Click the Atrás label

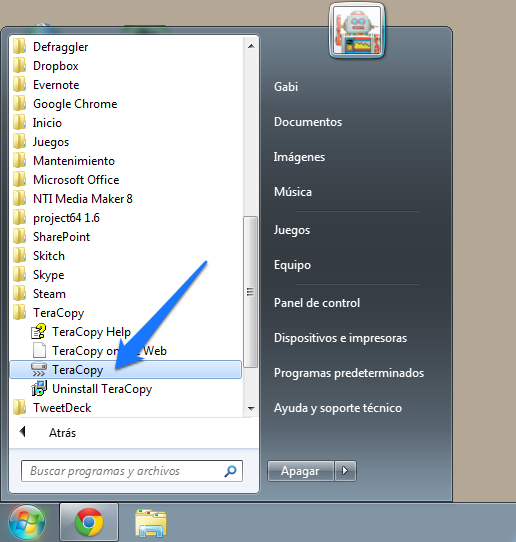point(62,432)
